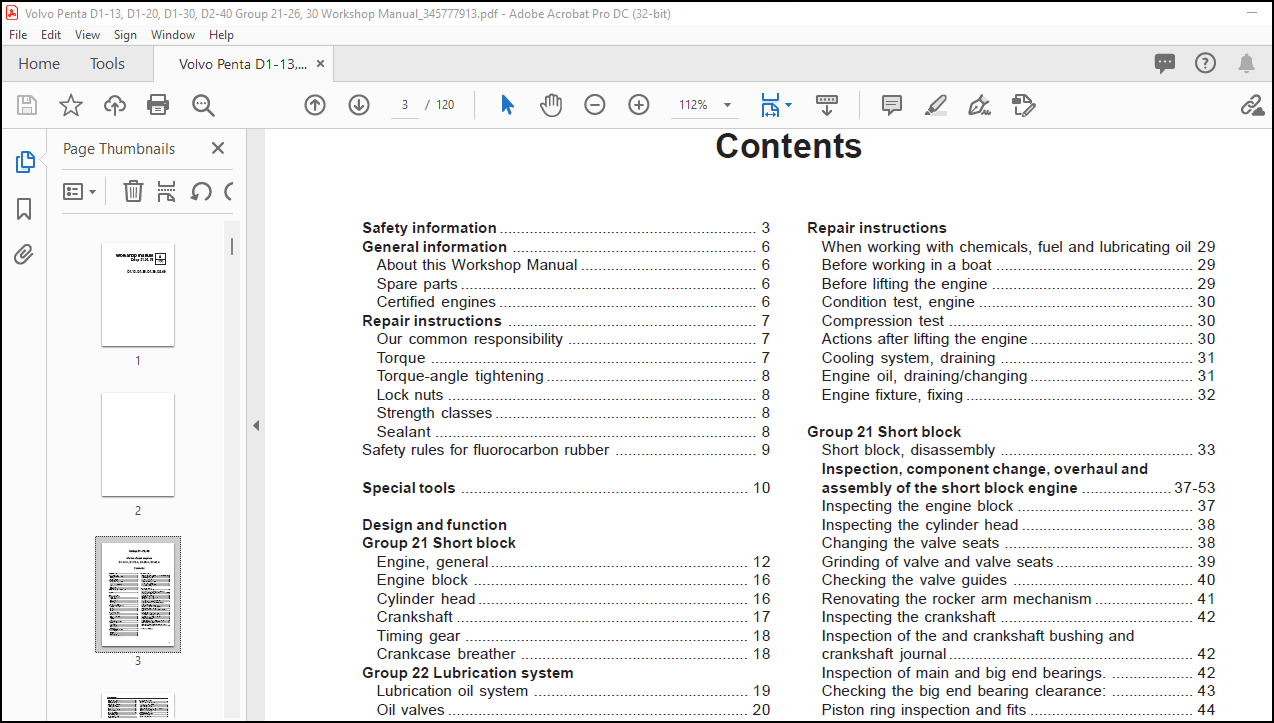This screenshot has height=723, width=1274.
Task: Zoom in with the plus circle
Action: pyautogui.click(x=639, y=105)
